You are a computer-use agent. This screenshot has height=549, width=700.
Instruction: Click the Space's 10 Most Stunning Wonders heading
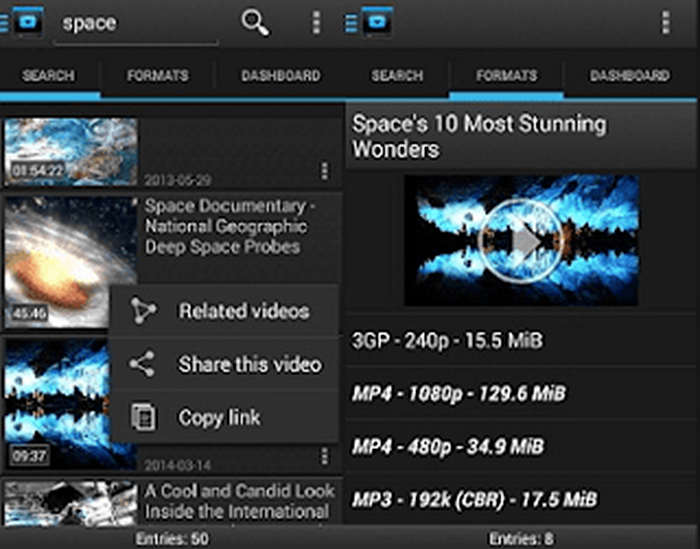point(479,136)
